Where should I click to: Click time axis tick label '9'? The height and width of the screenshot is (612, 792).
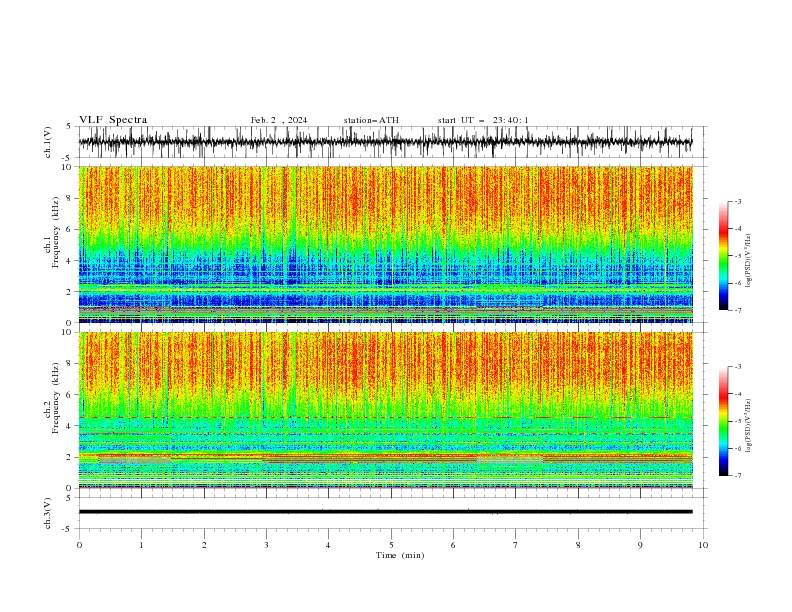click(640, 545)
